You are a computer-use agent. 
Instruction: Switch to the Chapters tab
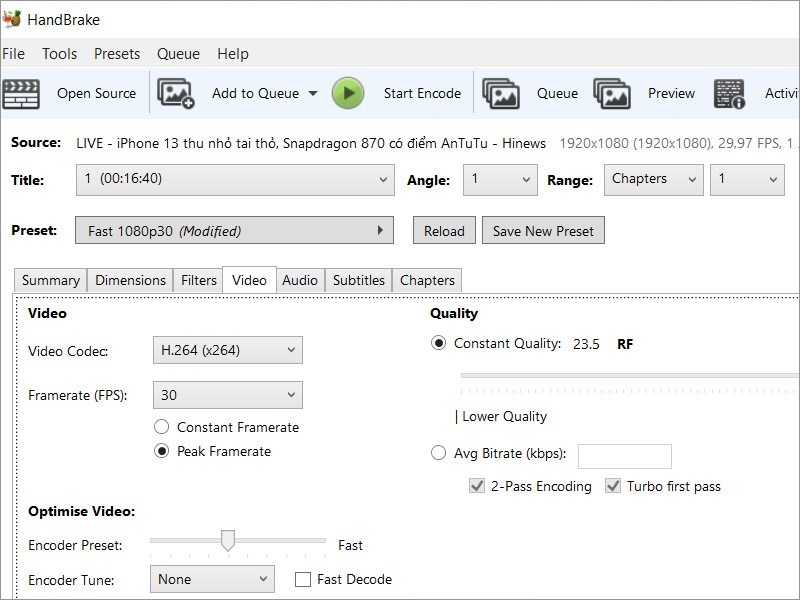[x=427, y=280]
